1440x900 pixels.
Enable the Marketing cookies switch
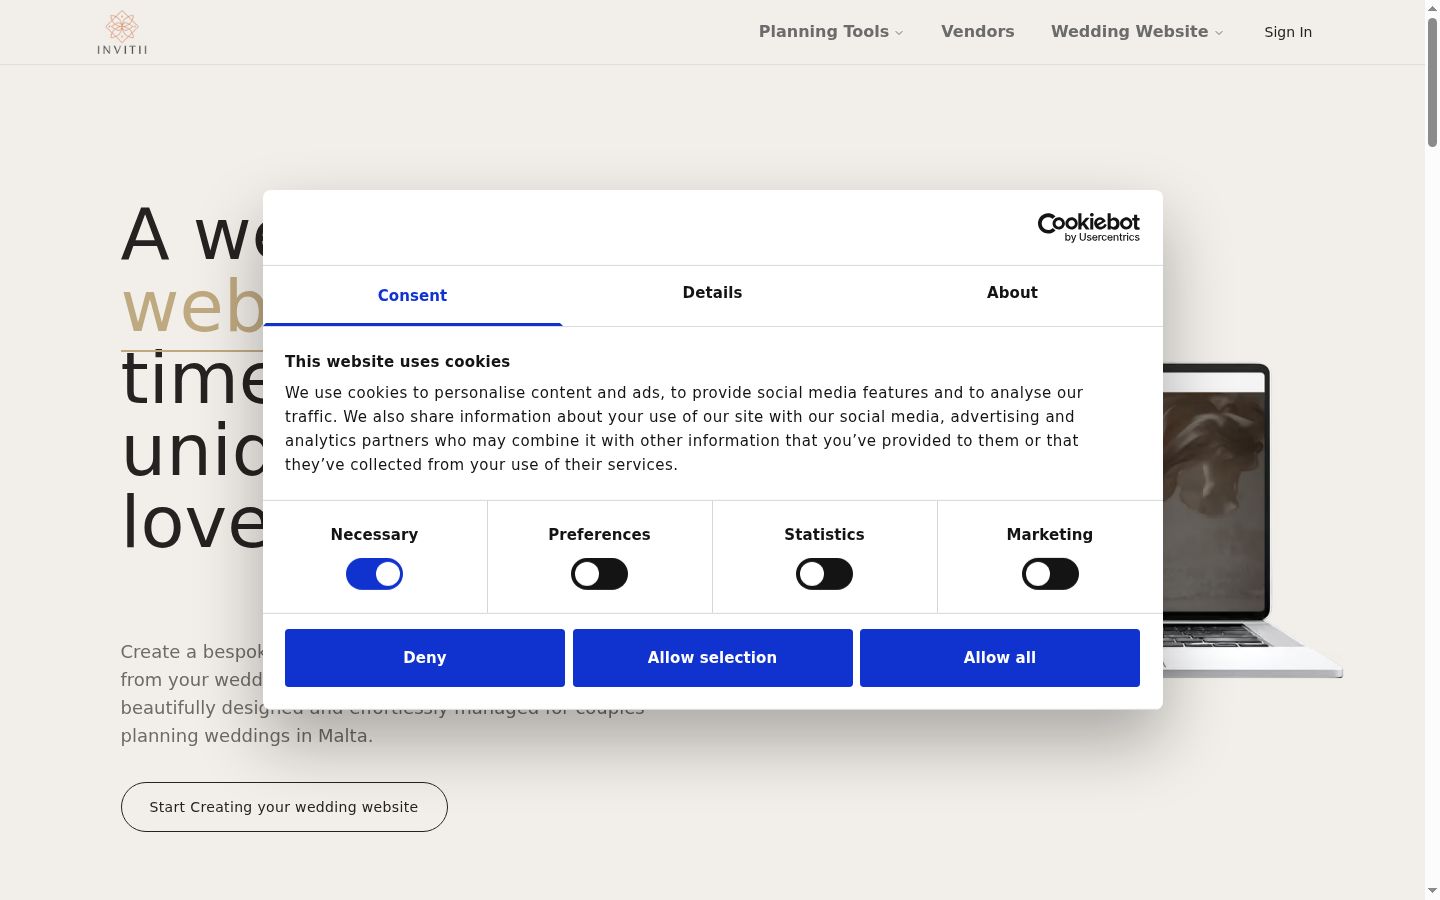(1050, 574)
